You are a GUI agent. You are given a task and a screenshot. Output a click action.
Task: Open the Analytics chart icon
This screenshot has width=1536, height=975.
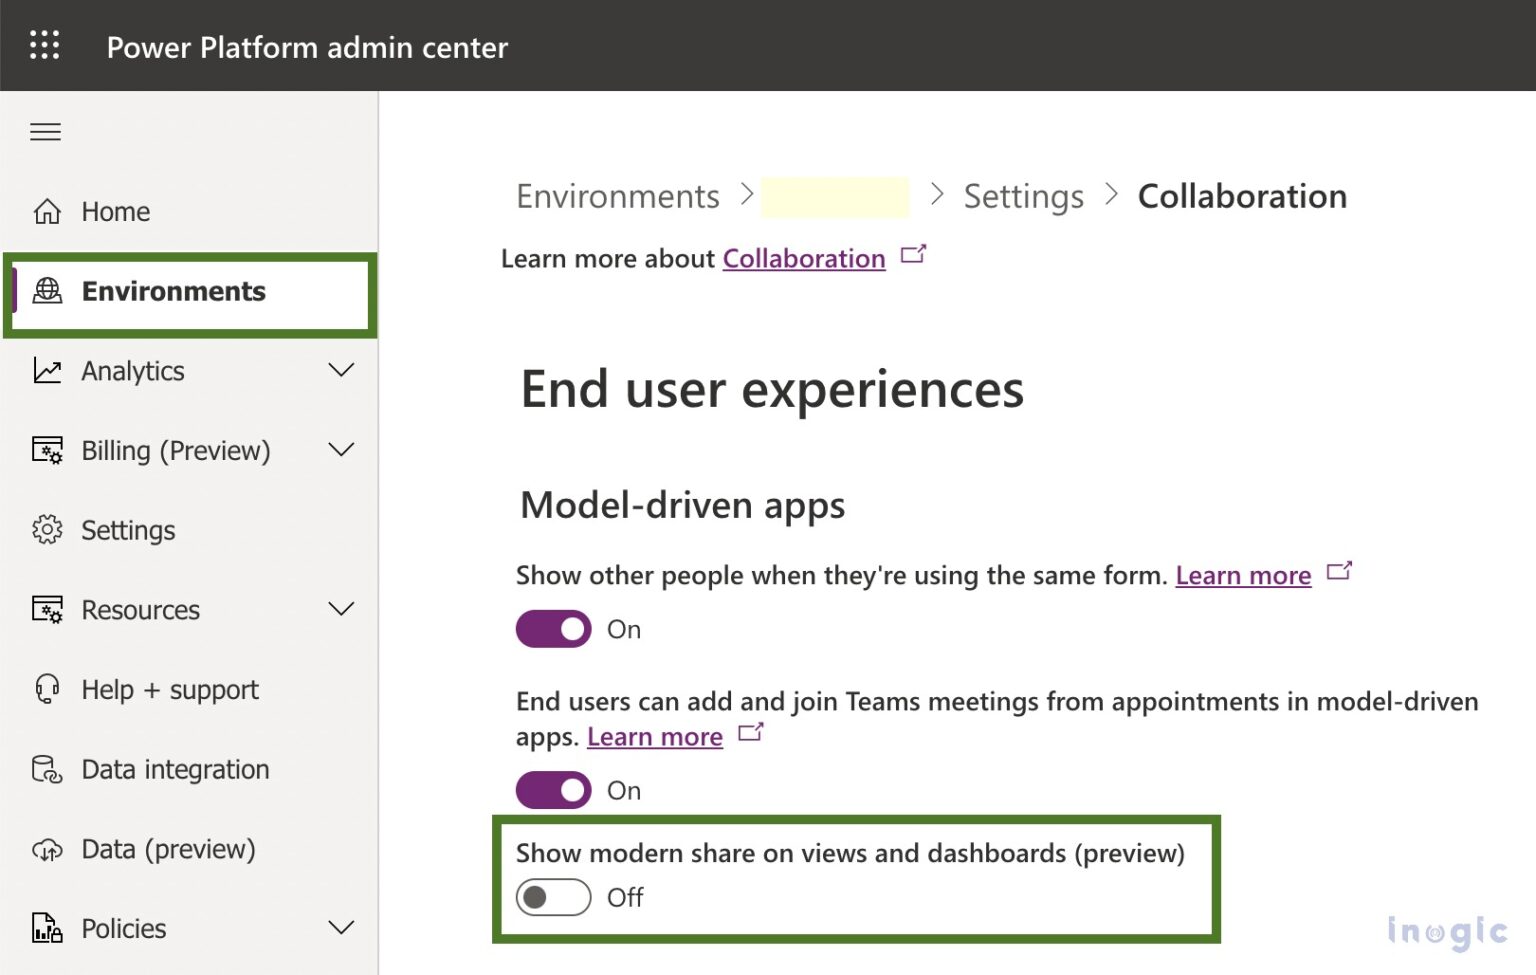point(45,370)
